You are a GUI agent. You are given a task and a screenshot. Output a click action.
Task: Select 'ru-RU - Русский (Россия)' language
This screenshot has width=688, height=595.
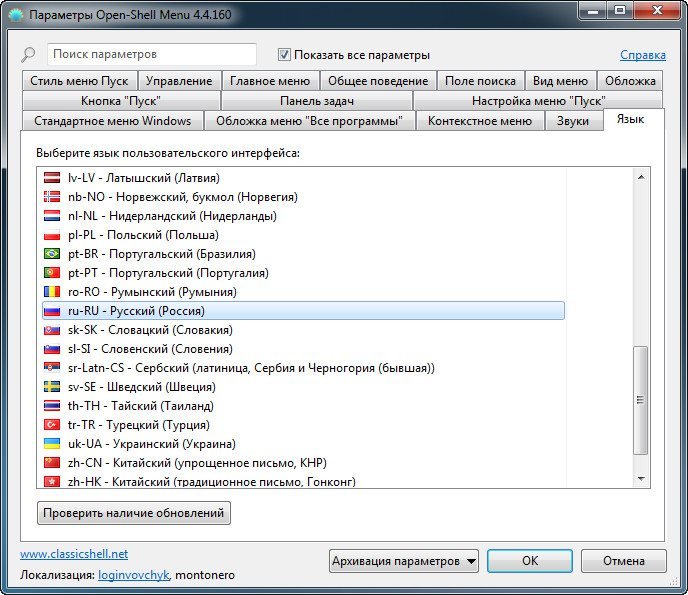[303, 311]
